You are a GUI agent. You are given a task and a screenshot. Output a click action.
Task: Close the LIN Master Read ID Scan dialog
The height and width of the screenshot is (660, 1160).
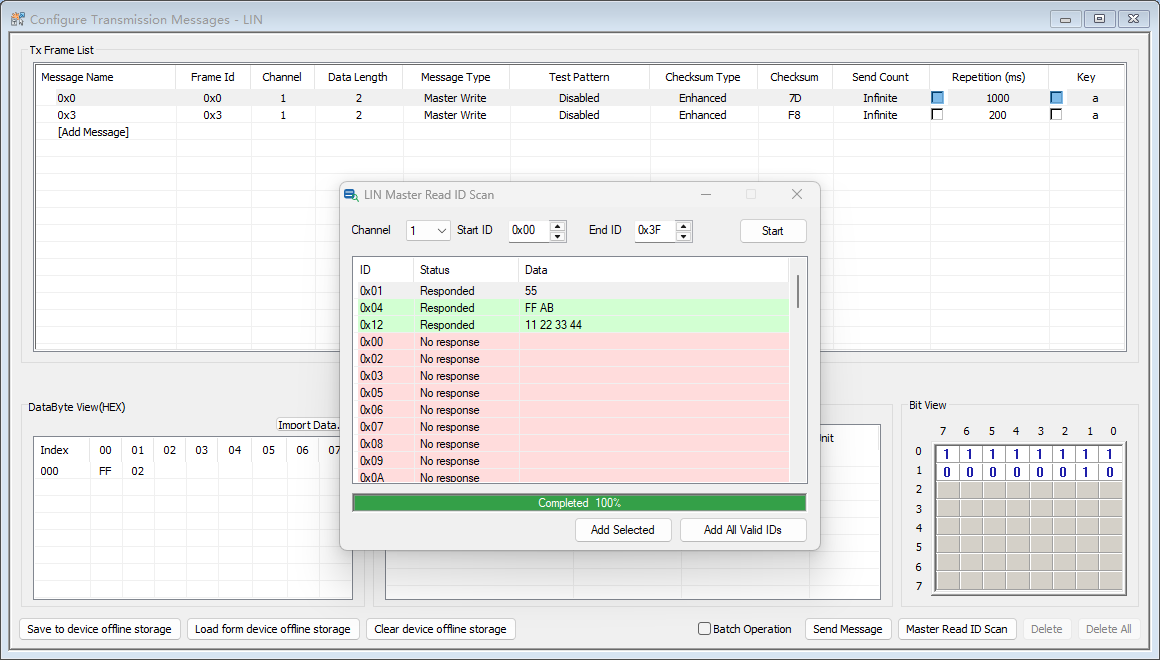(797, 194)
